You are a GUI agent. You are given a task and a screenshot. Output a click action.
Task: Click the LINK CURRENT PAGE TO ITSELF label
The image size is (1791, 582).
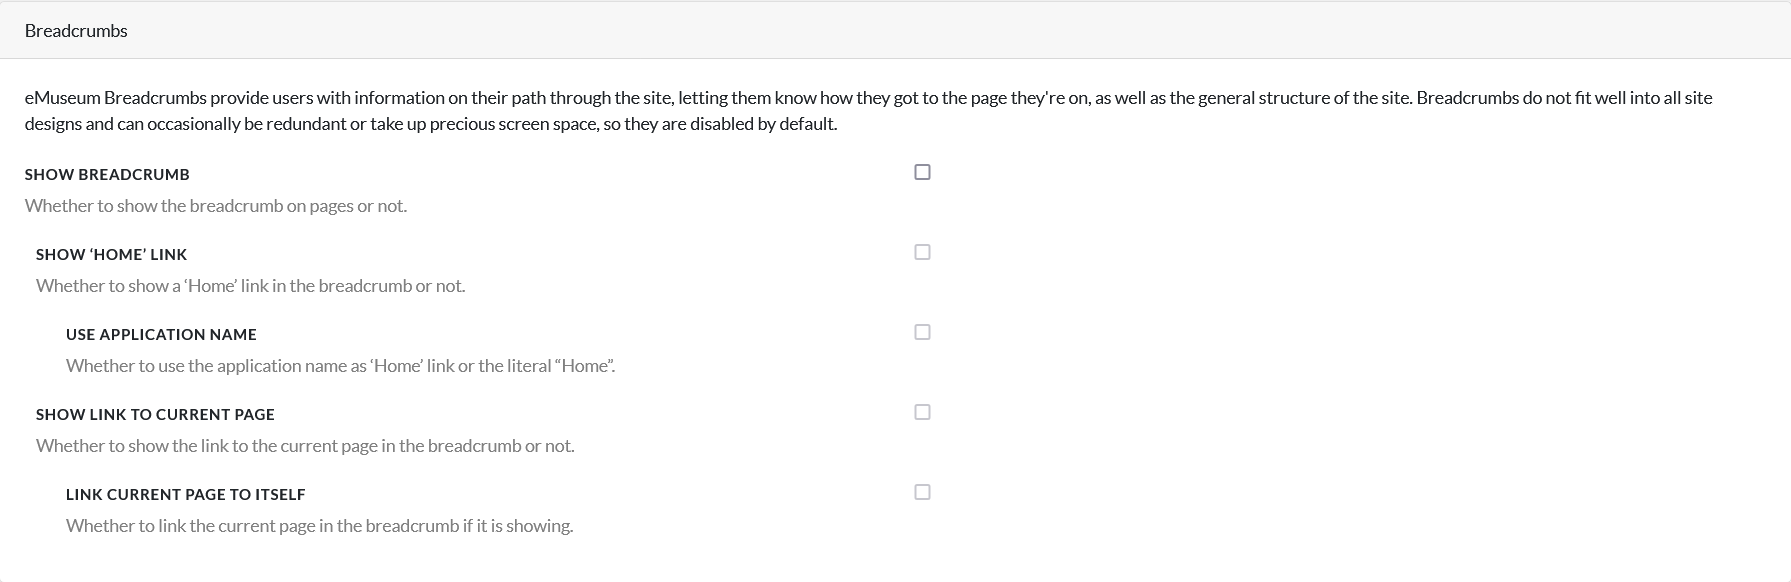click(x=185, y=495)
